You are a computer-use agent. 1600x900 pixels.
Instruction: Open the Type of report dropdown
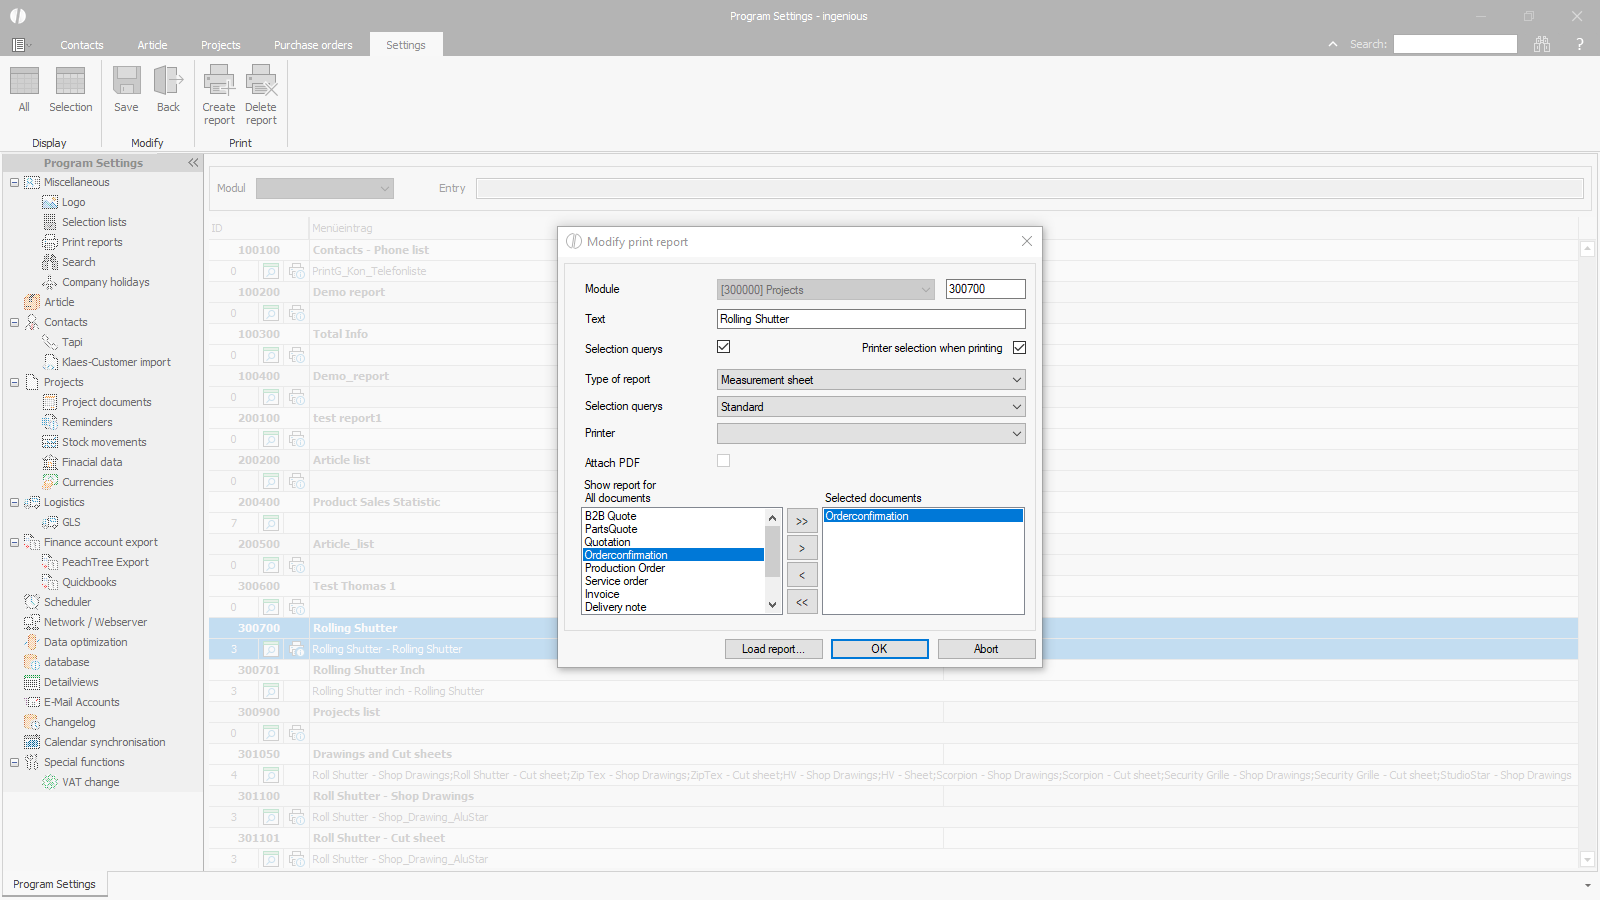(x=871, y=380)
